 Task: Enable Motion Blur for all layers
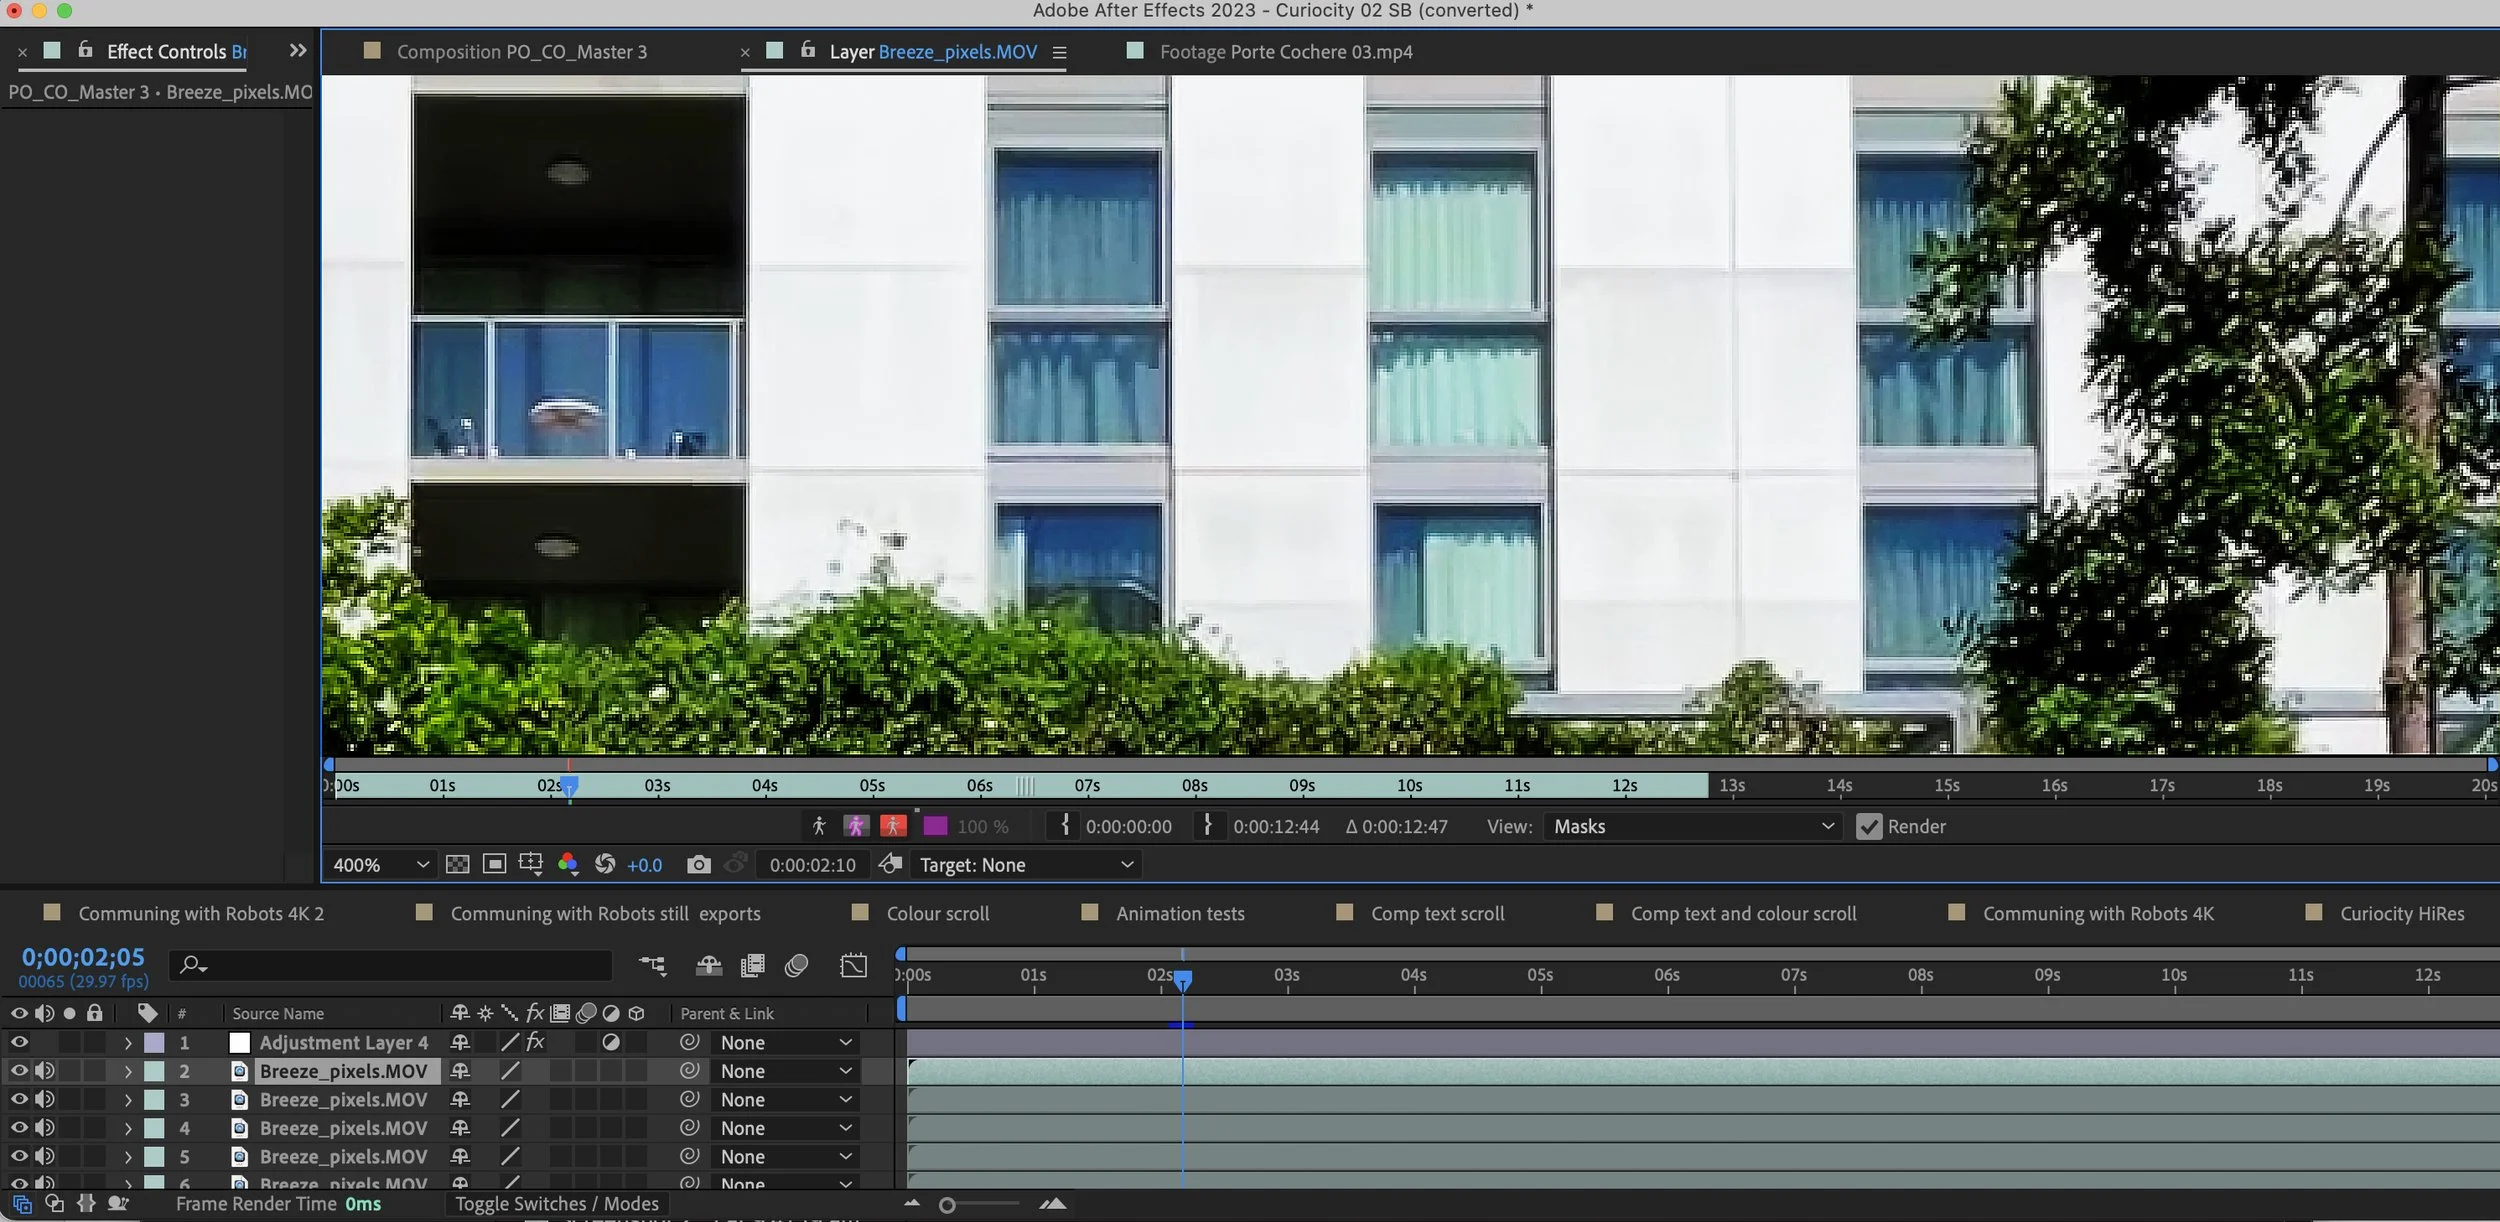796,966
